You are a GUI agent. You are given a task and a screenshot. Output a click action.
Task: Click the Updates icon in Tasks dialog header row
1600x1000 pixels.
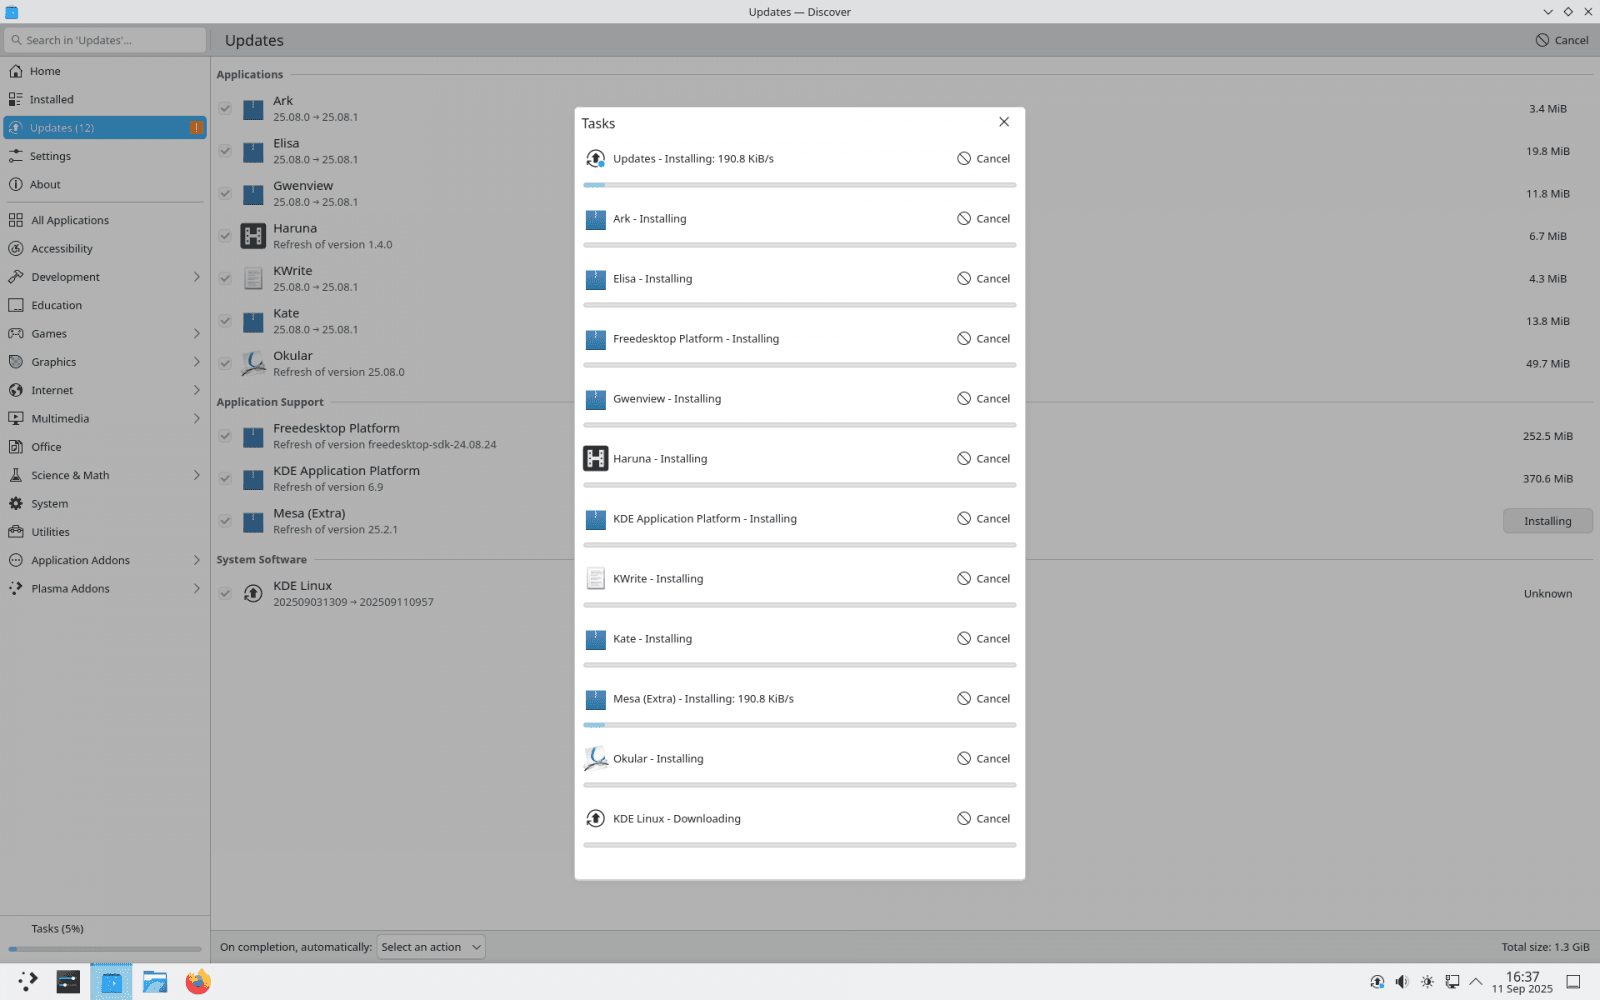tap(595, 159)
